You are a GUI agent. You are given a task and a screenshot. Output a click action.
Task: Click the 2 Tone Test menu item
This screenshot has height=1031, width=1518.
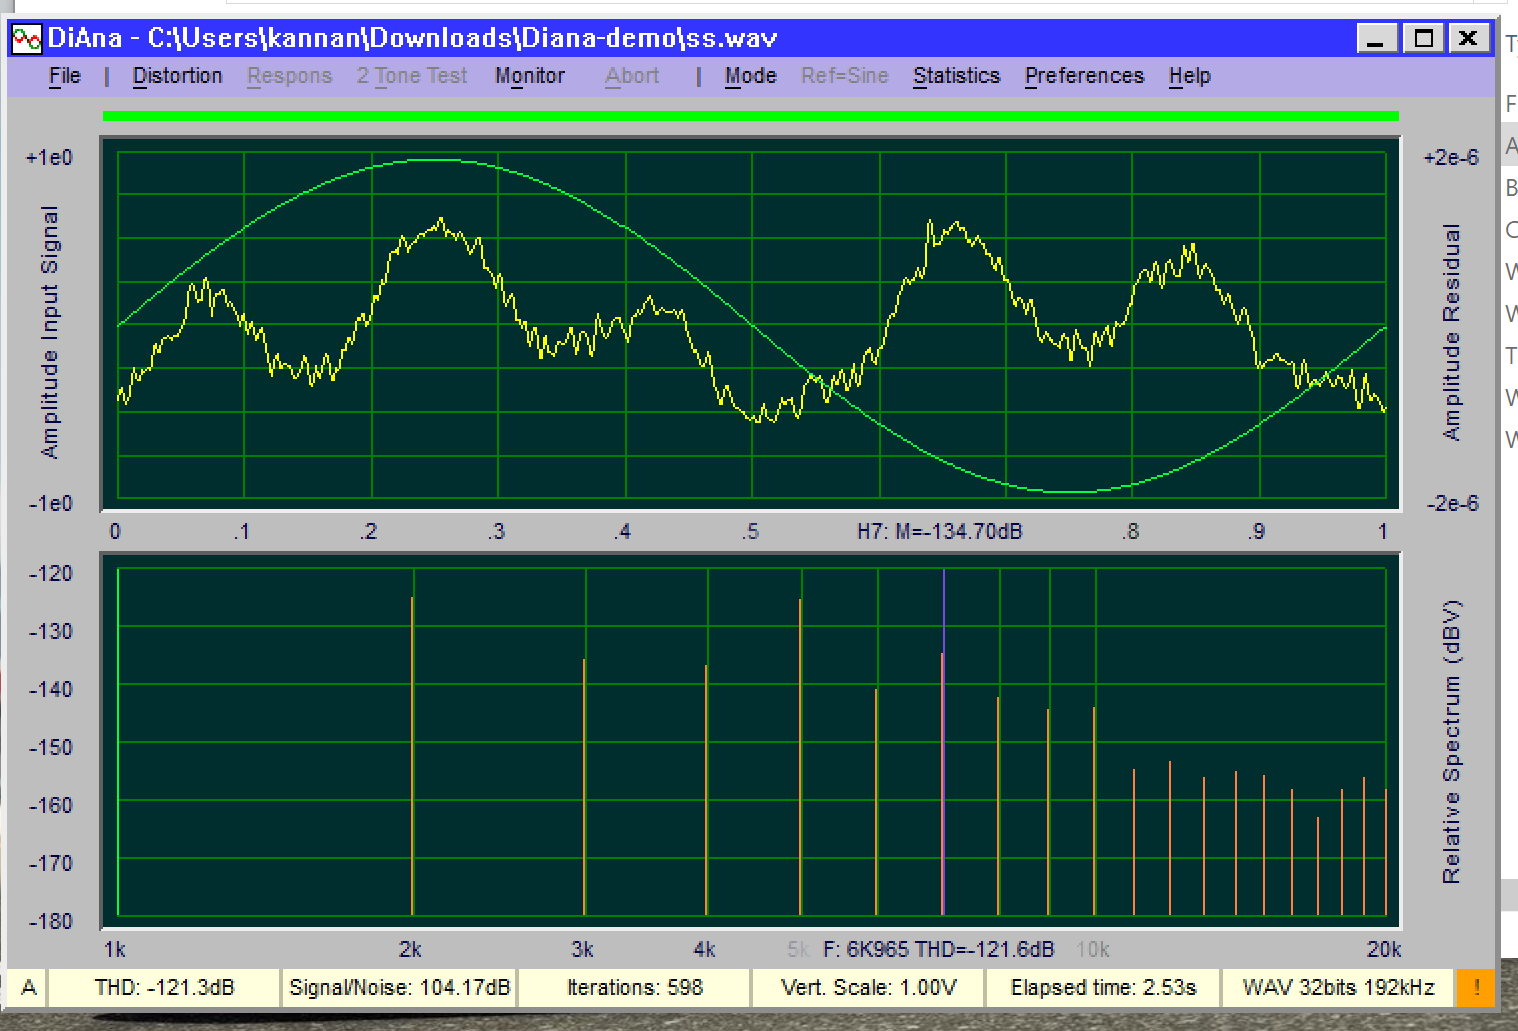412,76
